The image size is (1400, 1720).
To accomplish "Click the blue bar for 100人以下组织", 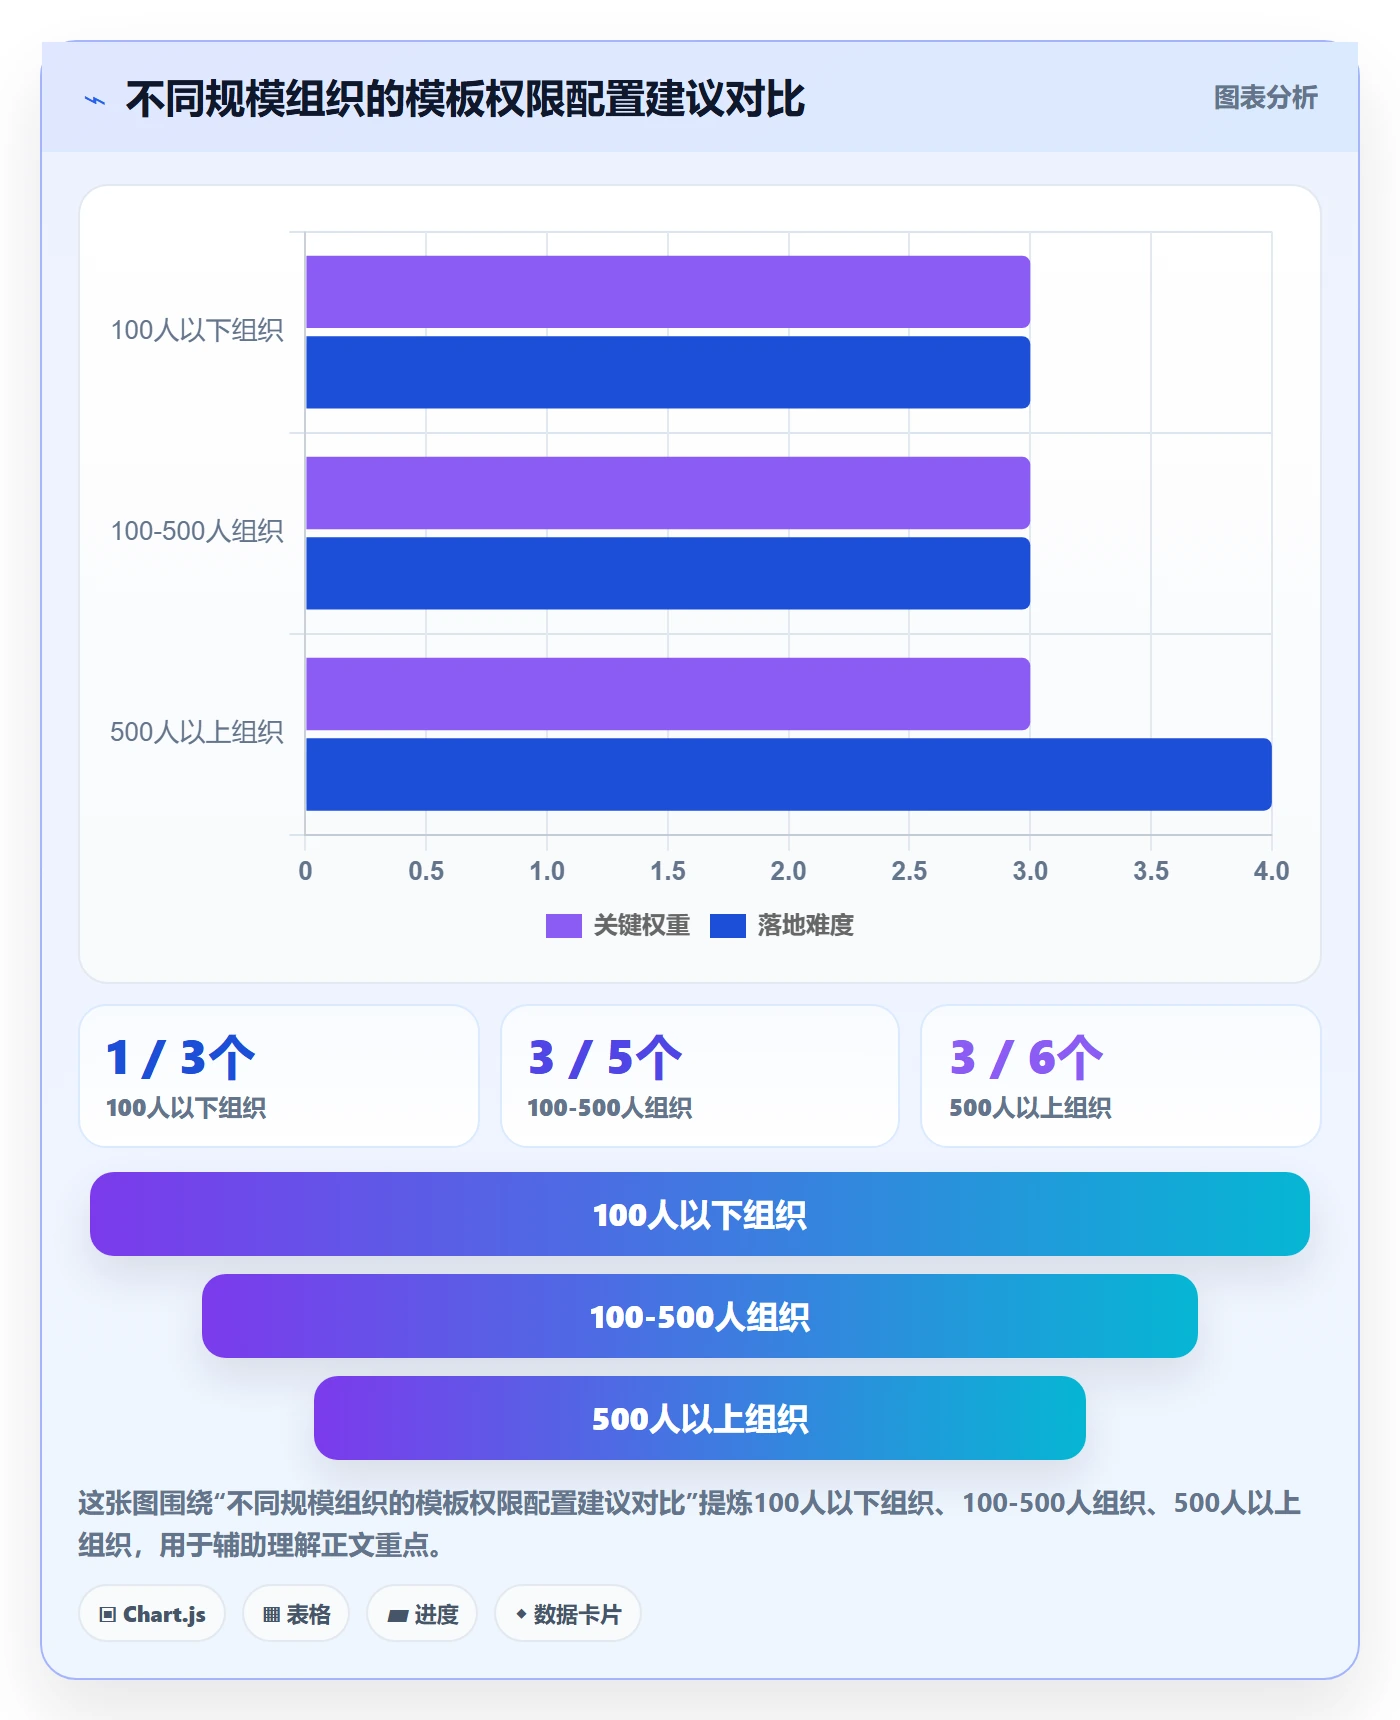I will [x=668, y=372].
